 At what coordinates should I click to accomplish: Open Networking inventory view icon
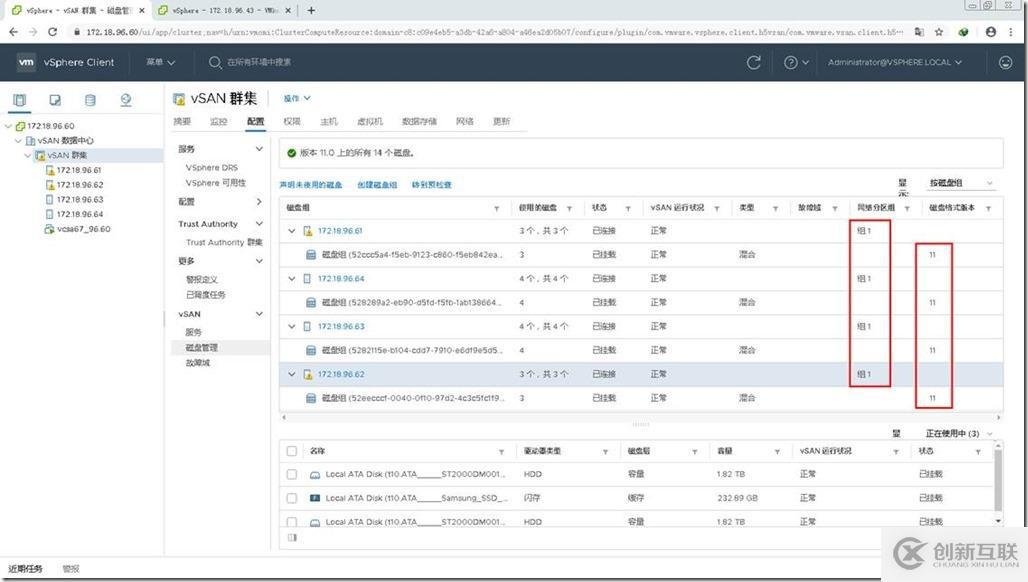click(x=126, y=100)
